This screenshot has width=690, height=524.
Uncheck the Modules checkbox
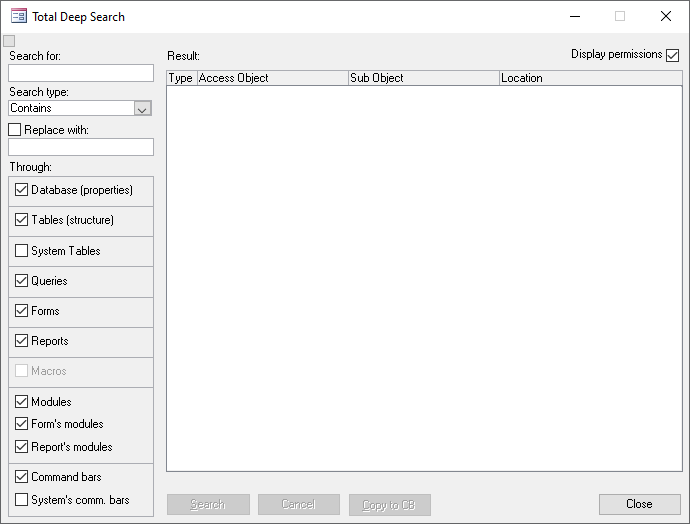(x=22, y=402)
